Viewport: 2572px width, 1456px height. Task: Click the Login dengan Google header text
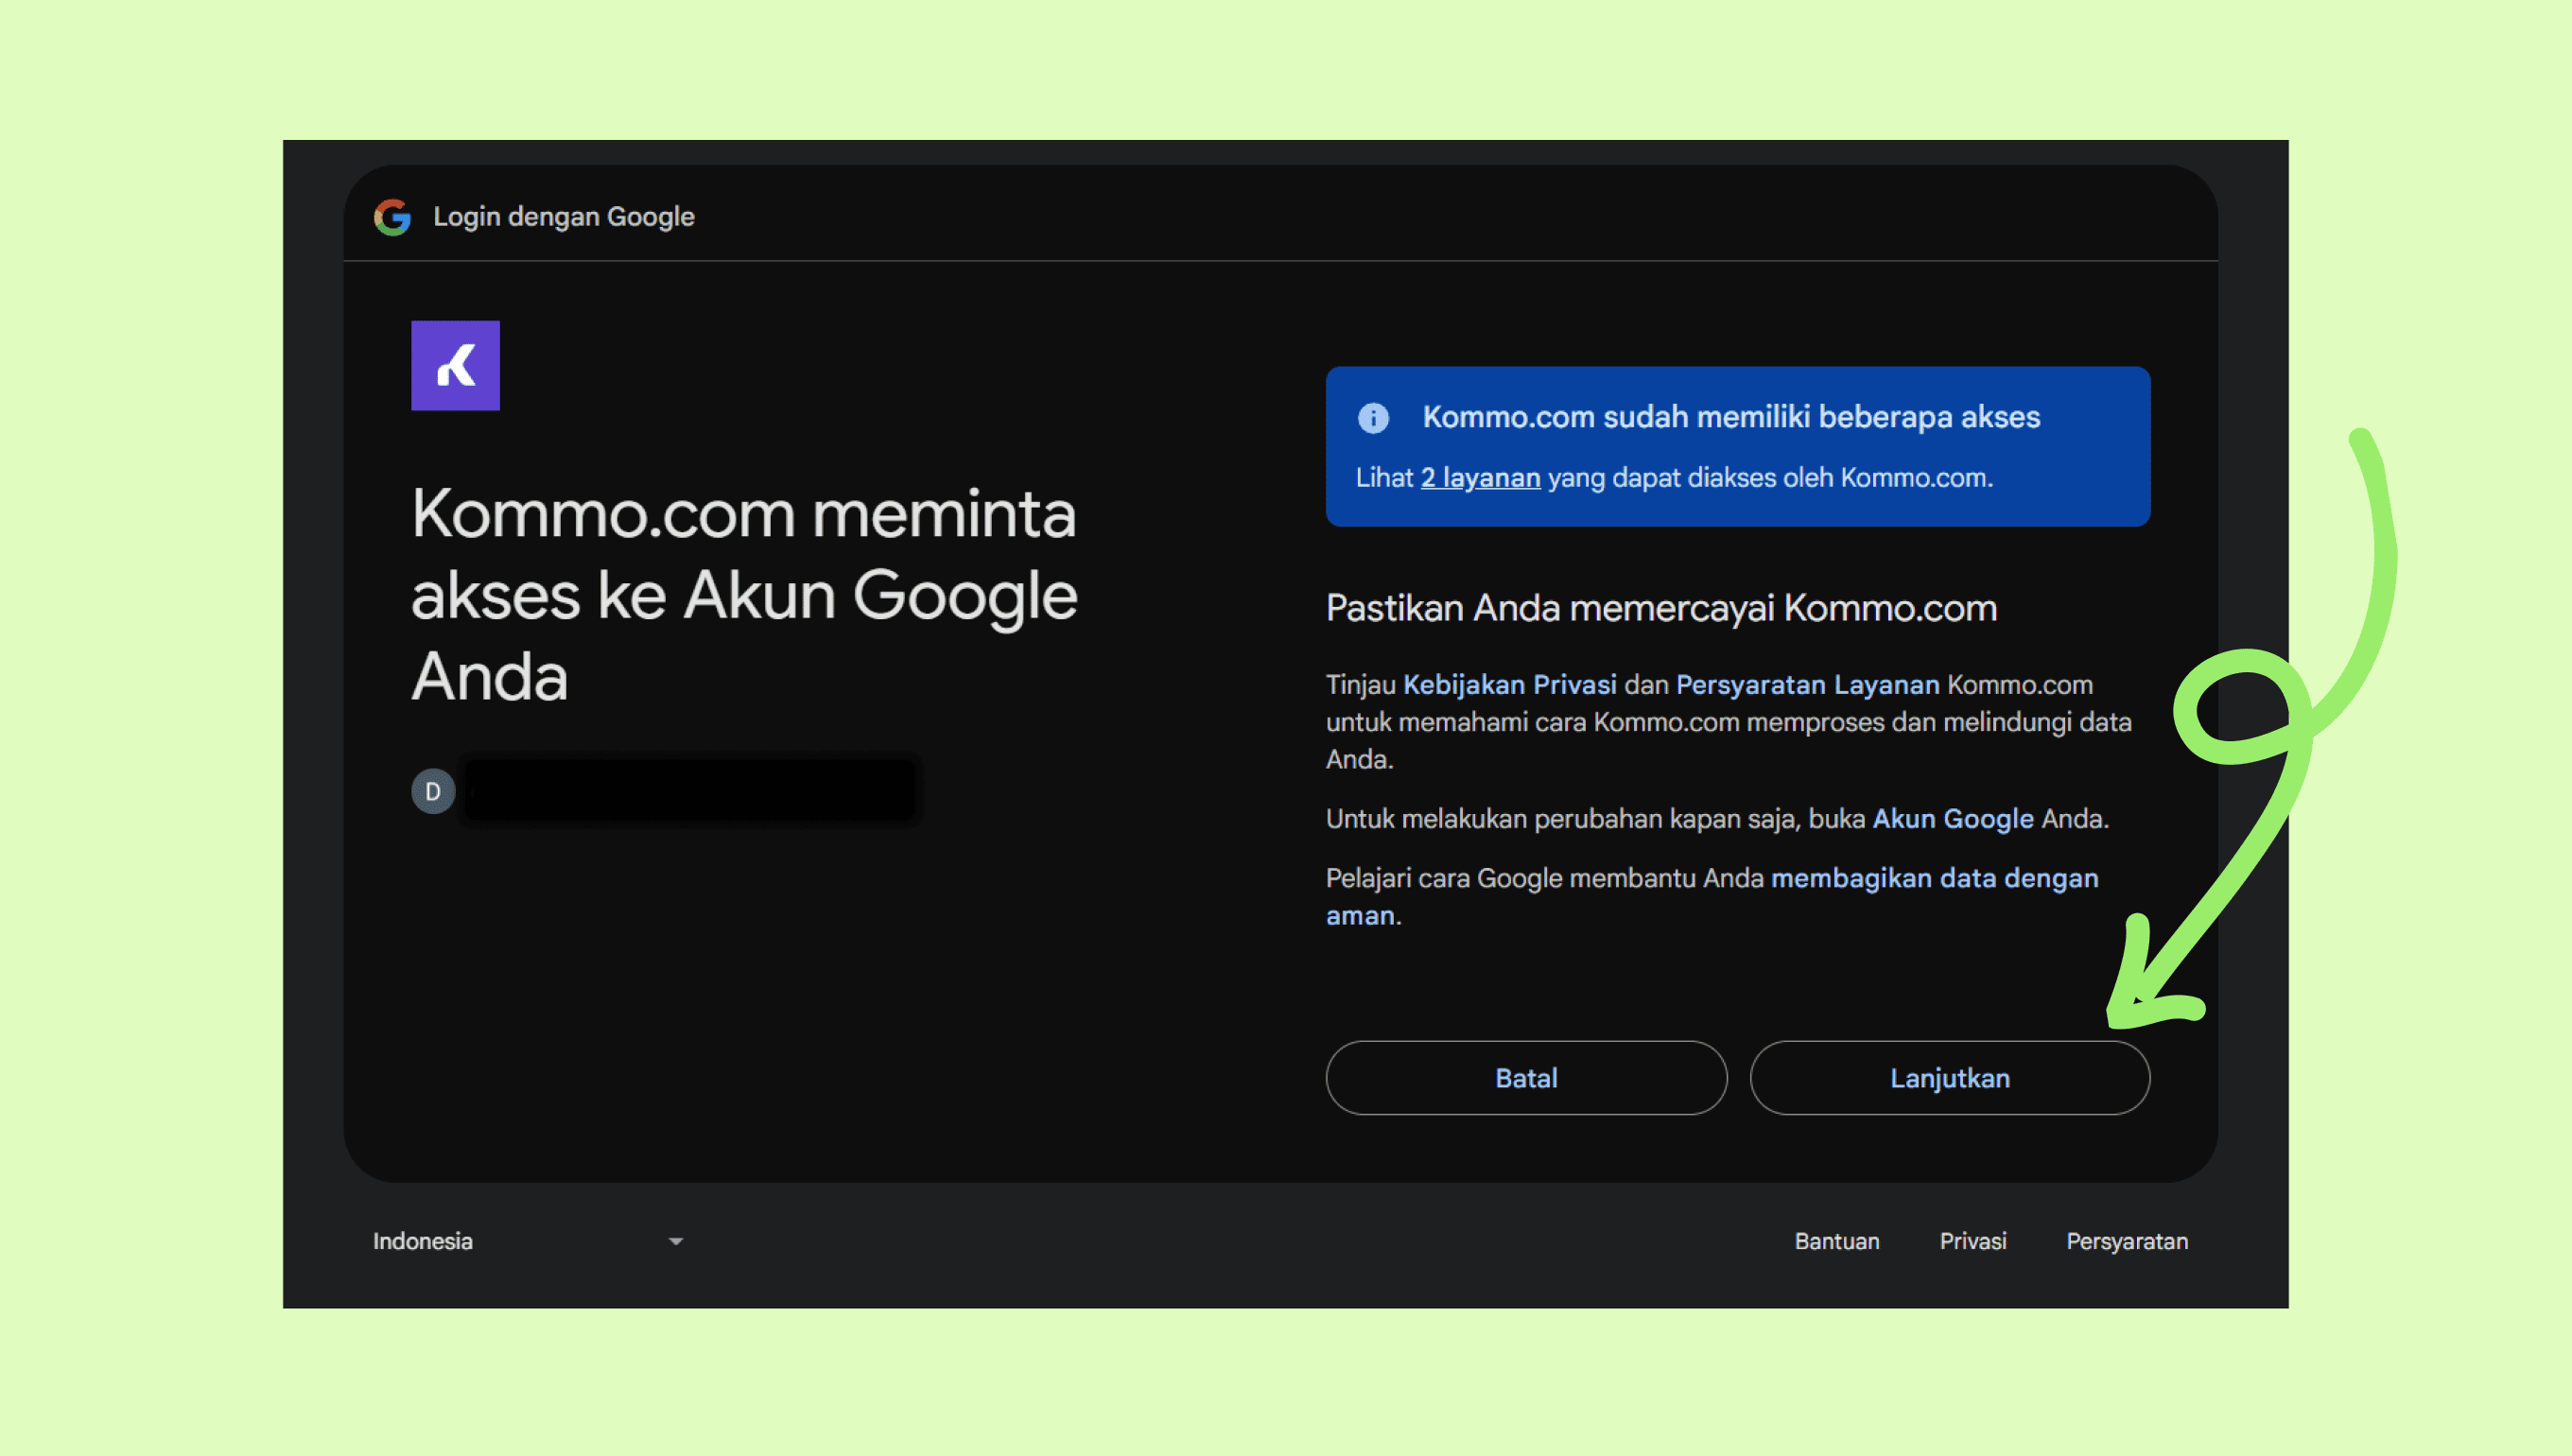tap(563, 217)
